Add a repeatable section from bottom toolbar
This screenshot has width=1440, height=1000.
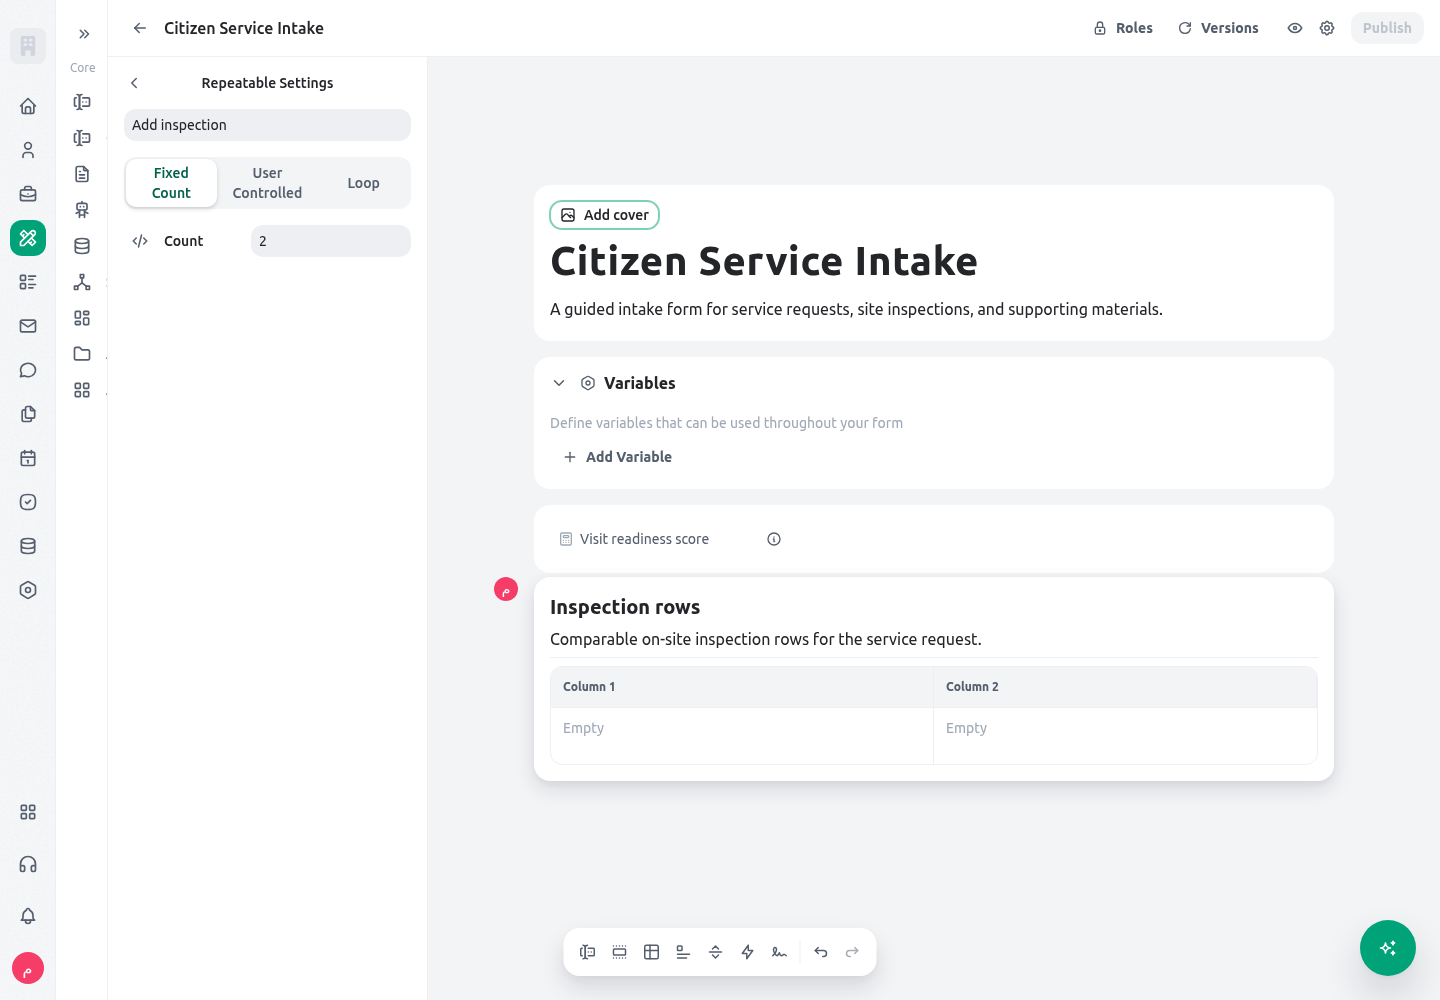tap(620, 952)
